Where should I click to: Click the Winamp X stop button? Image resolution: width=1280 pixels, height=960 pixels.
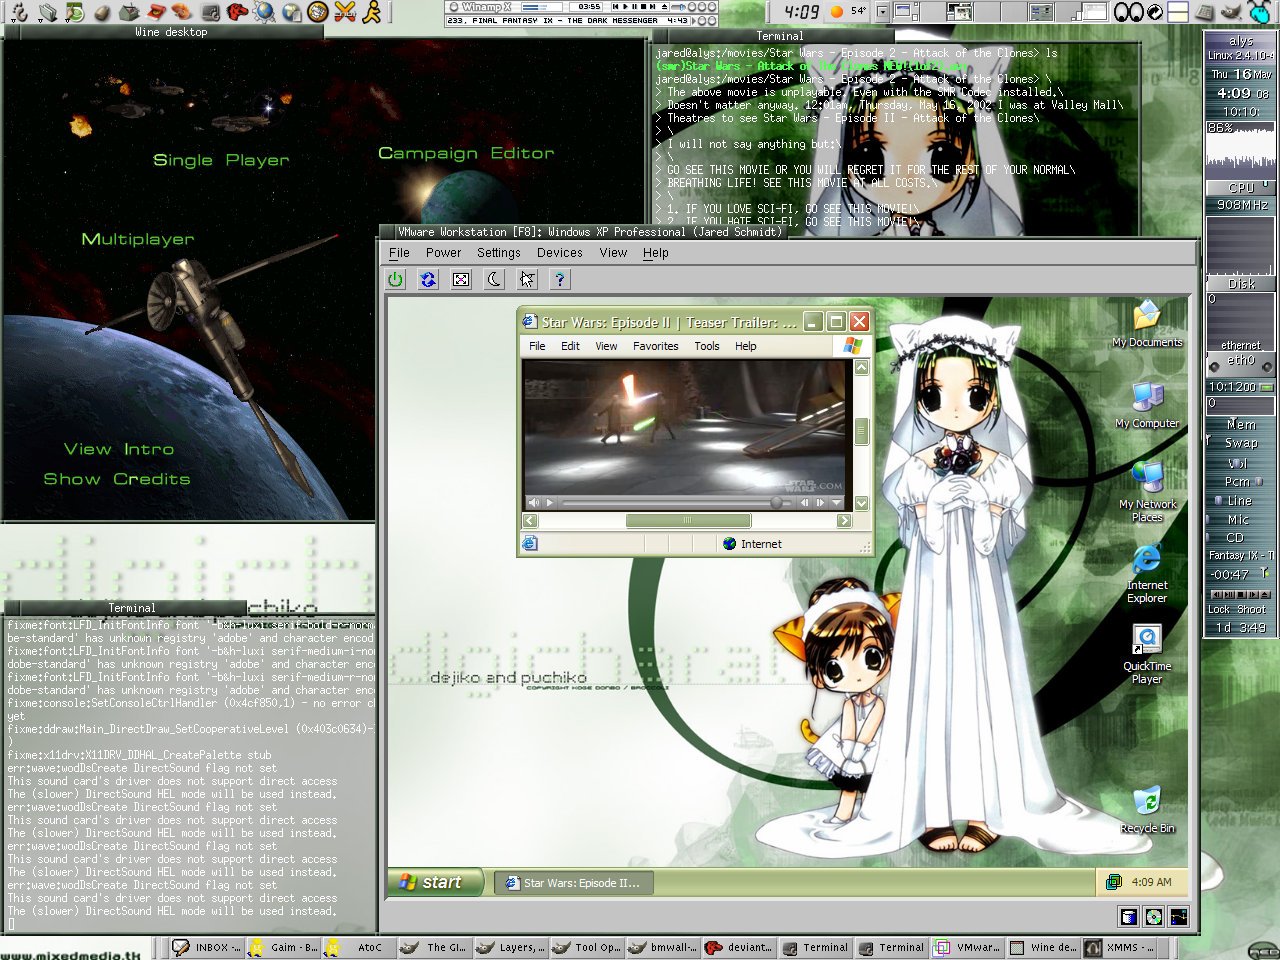[643, 7]
